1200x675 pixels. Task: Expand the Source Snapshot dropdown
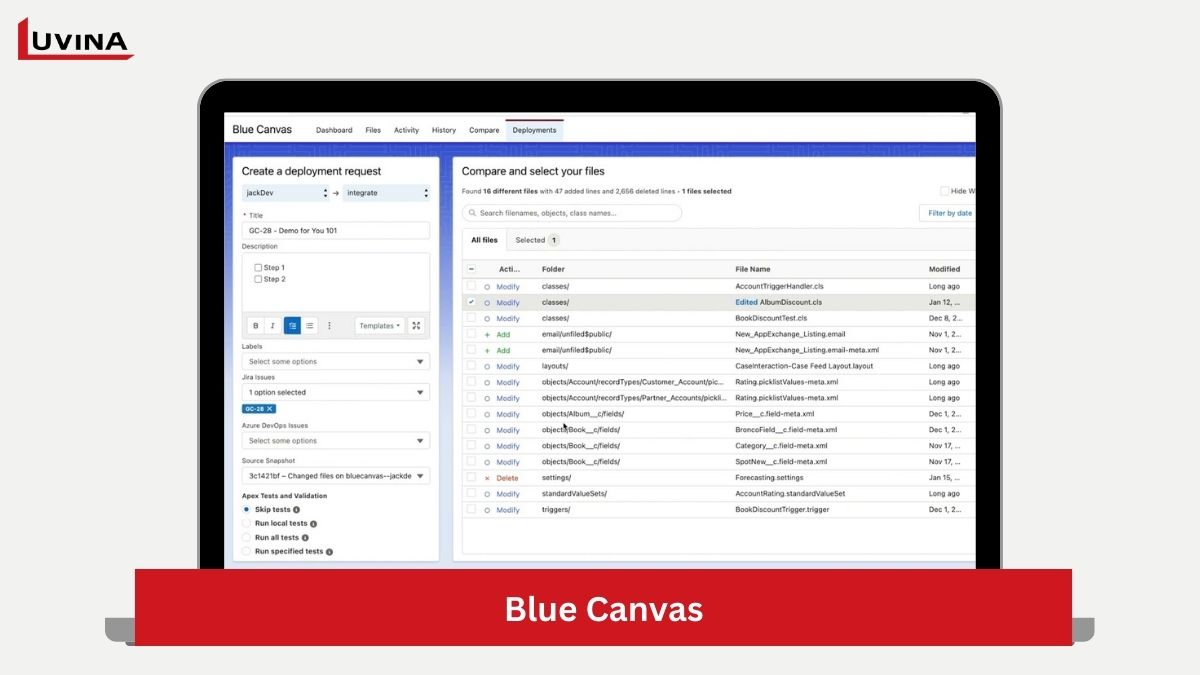coord(335,476)
